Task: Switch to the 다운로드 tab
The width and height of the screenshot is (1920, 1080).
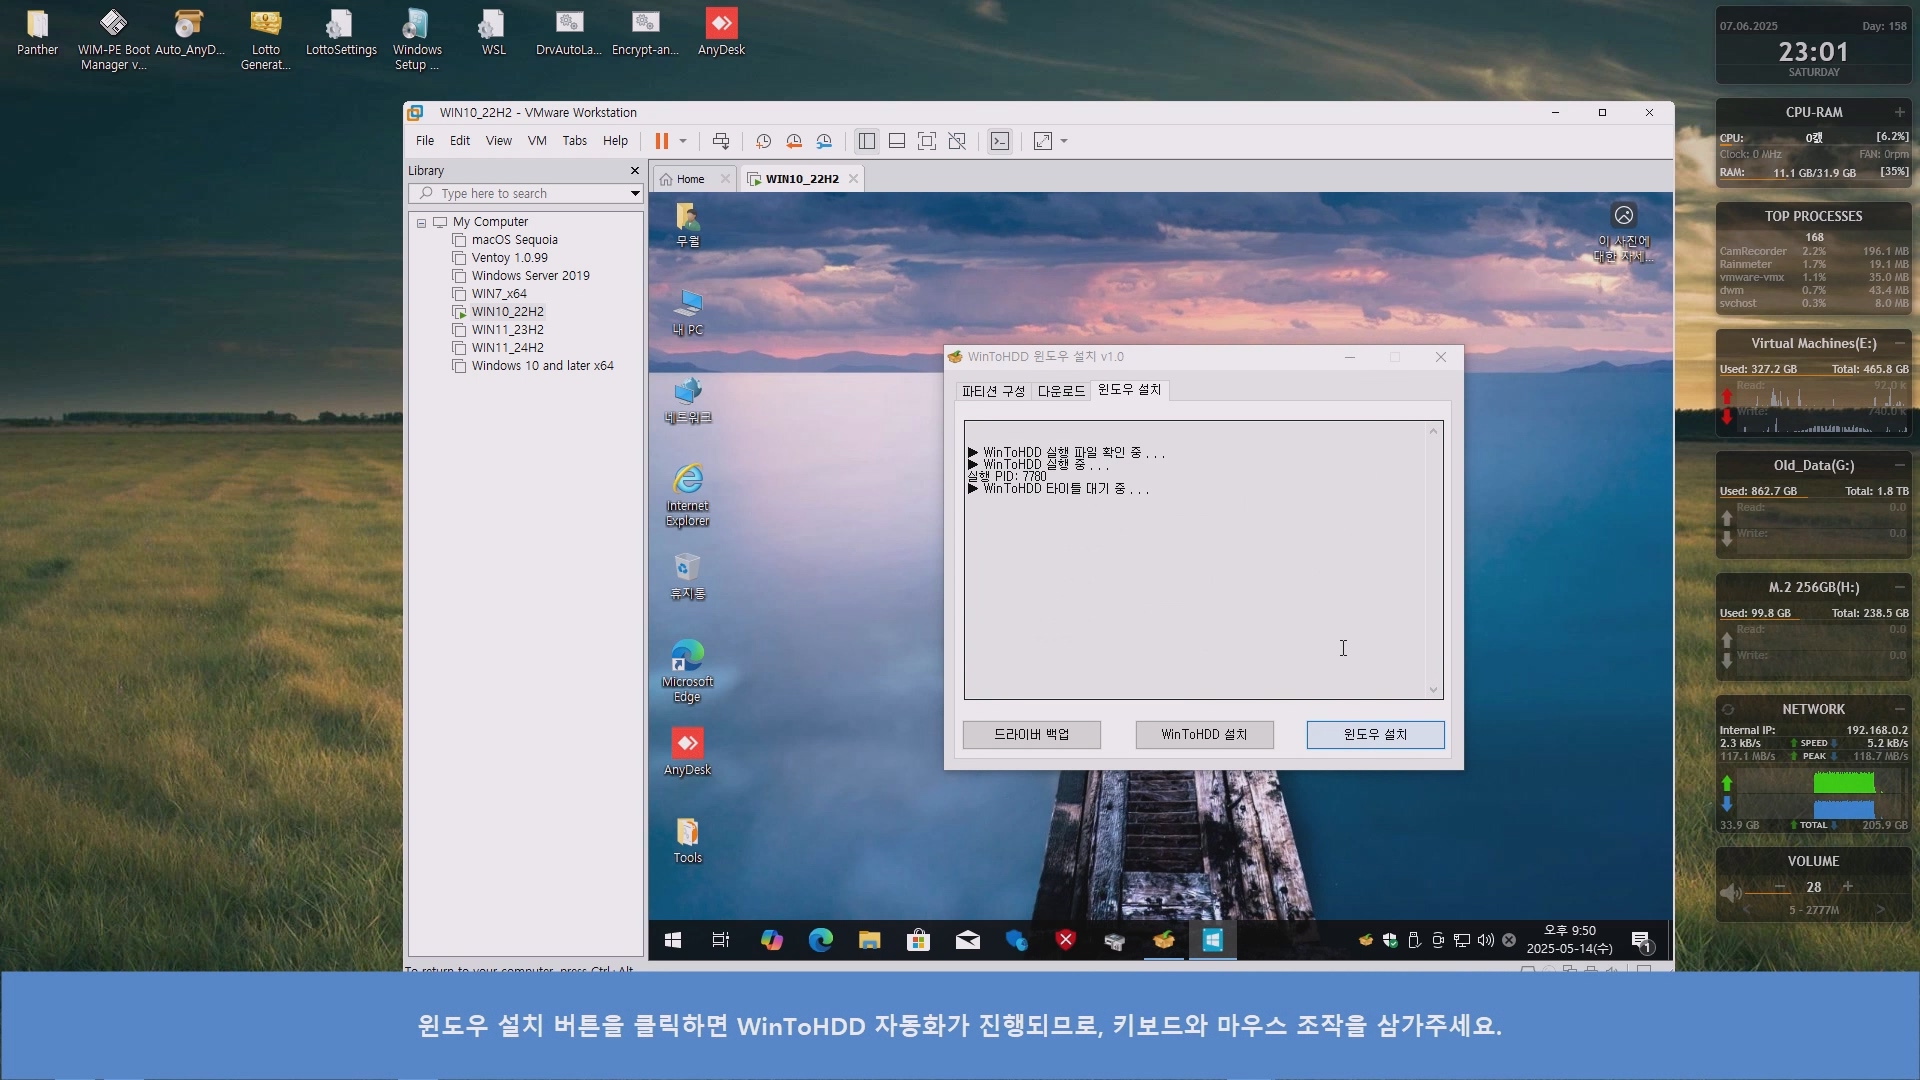Action: point(1061,391)
